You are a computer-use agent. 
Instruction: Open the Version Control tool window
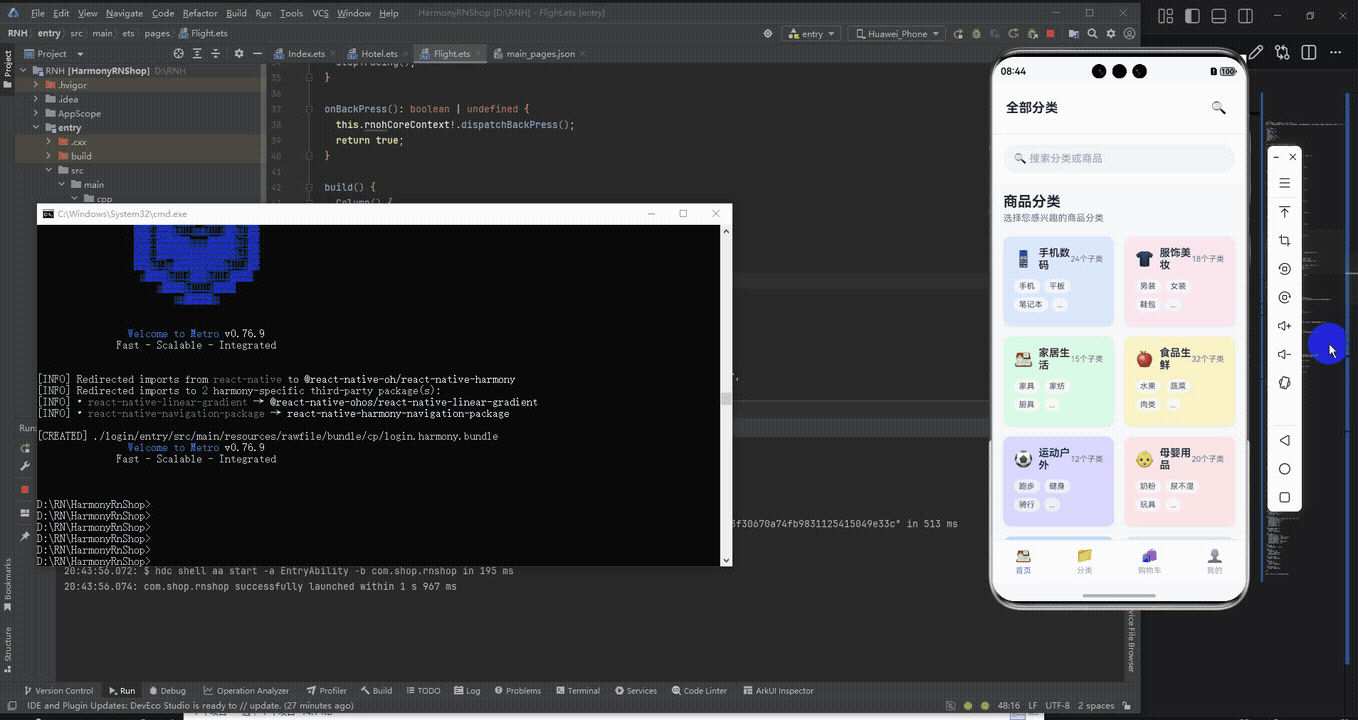pyautogui.click(x=57, y=690)
